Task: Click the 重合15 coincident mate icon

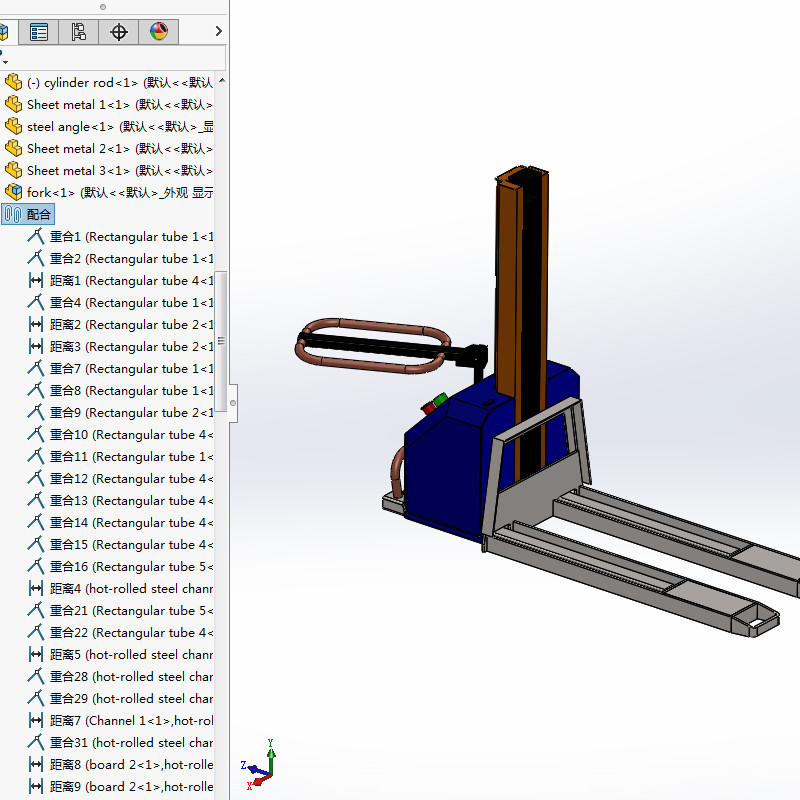Action: coord(36,544)
